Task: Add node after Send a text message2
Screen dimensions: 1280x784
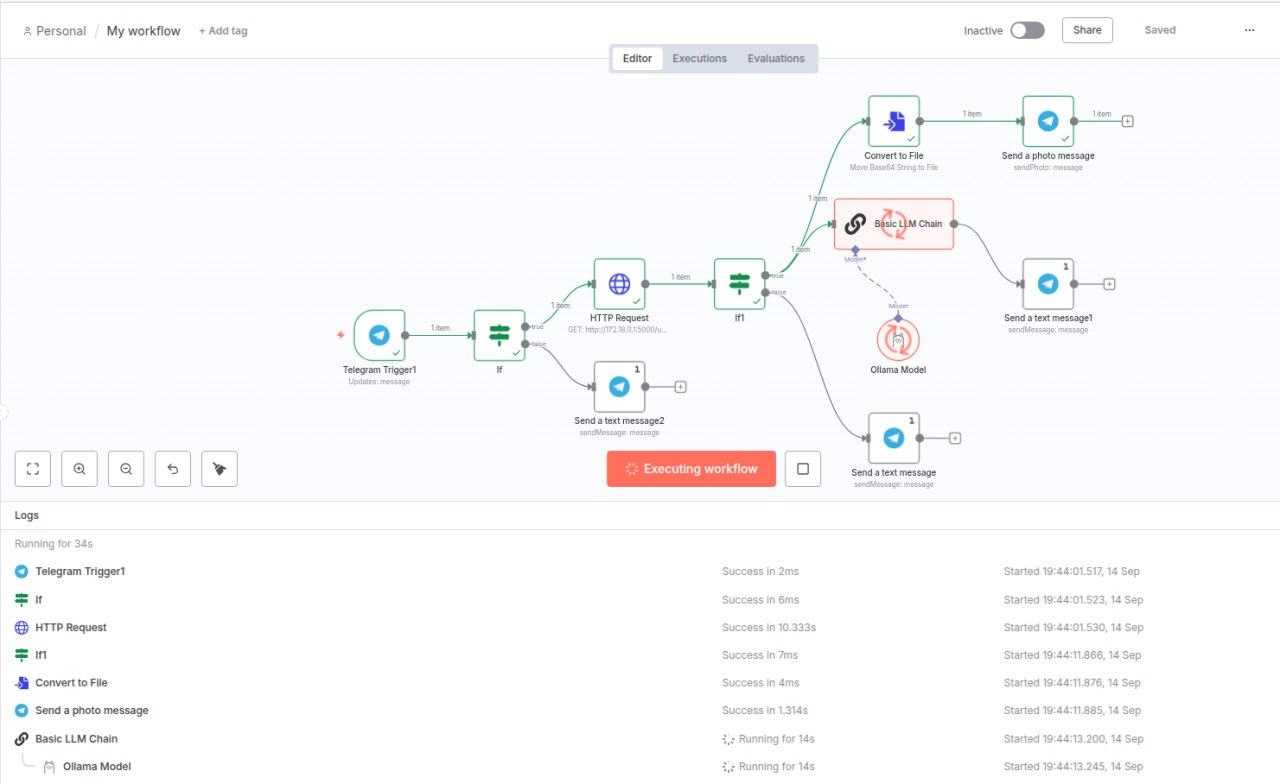Action: [681, 386]
